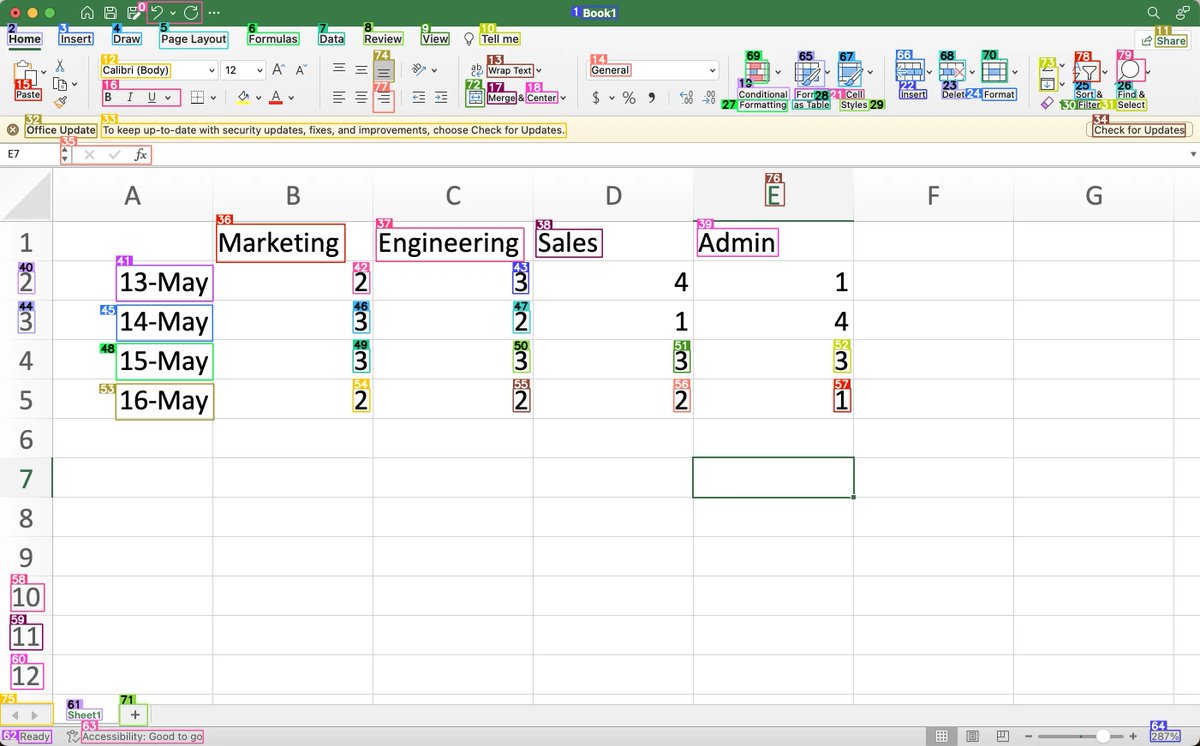Click the Check for Updates button

[x=1139, y=130]
